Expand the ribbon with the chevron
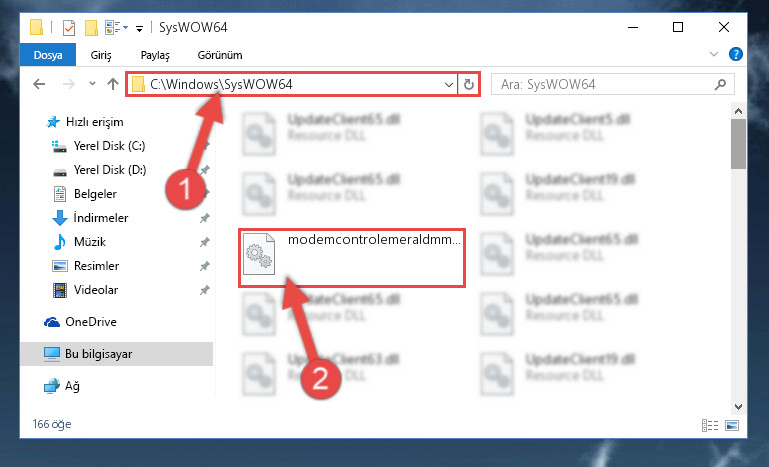This screenshot has width=769, height=467. (x=714, y=54)
